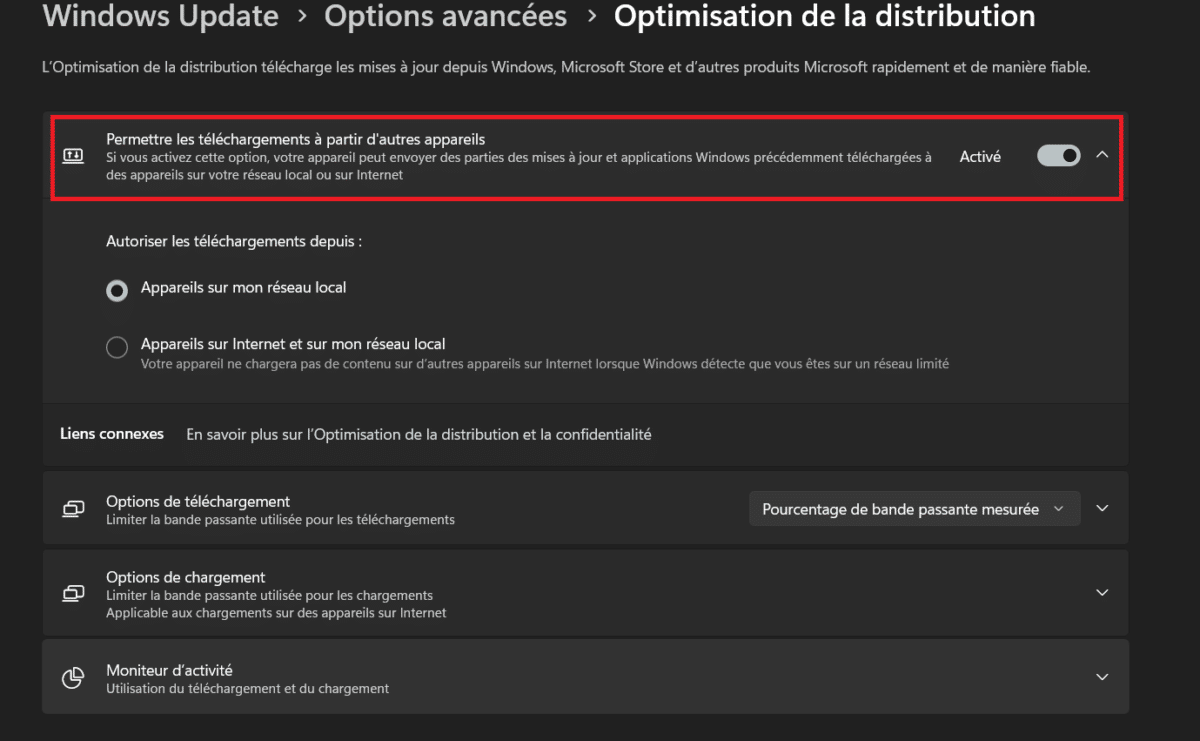Select "Appareils sur mon réseau local"
1200x741 pixels.
click(x=117, y=290)
